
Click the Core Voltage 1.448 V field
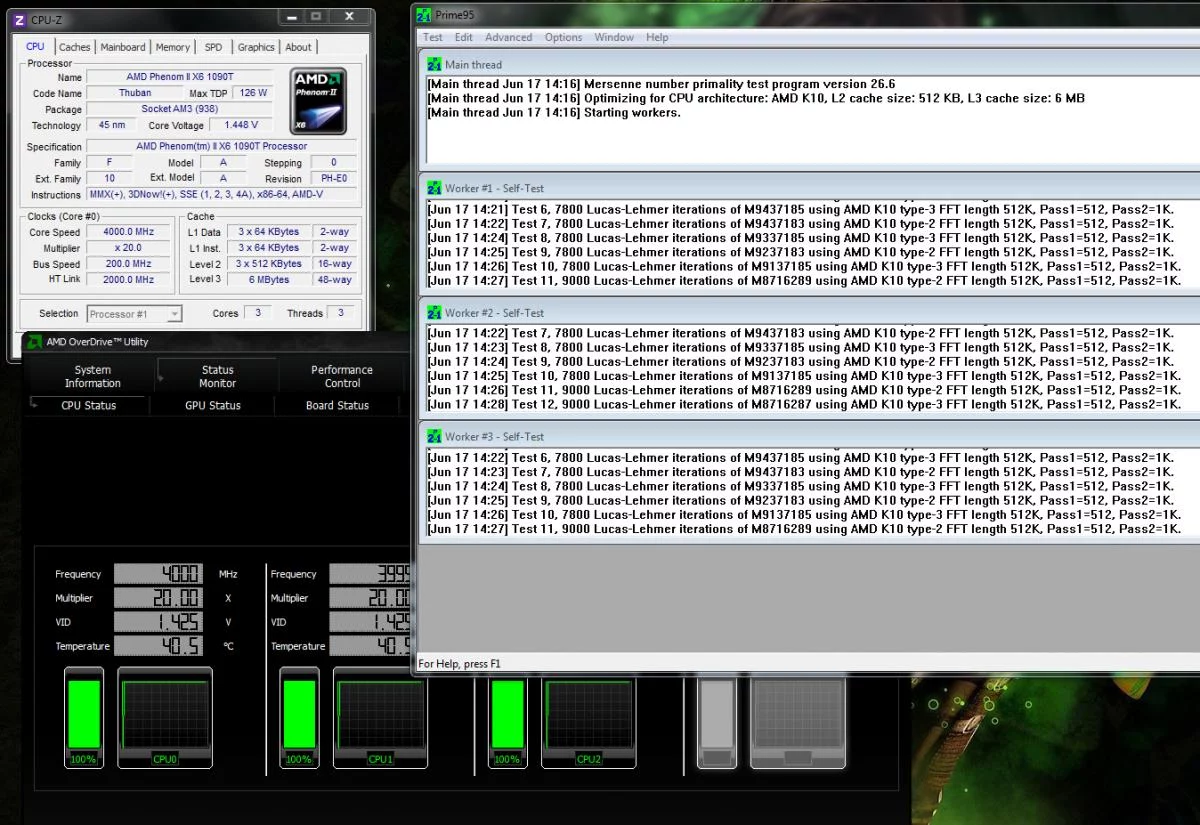(x=241, y=125)
